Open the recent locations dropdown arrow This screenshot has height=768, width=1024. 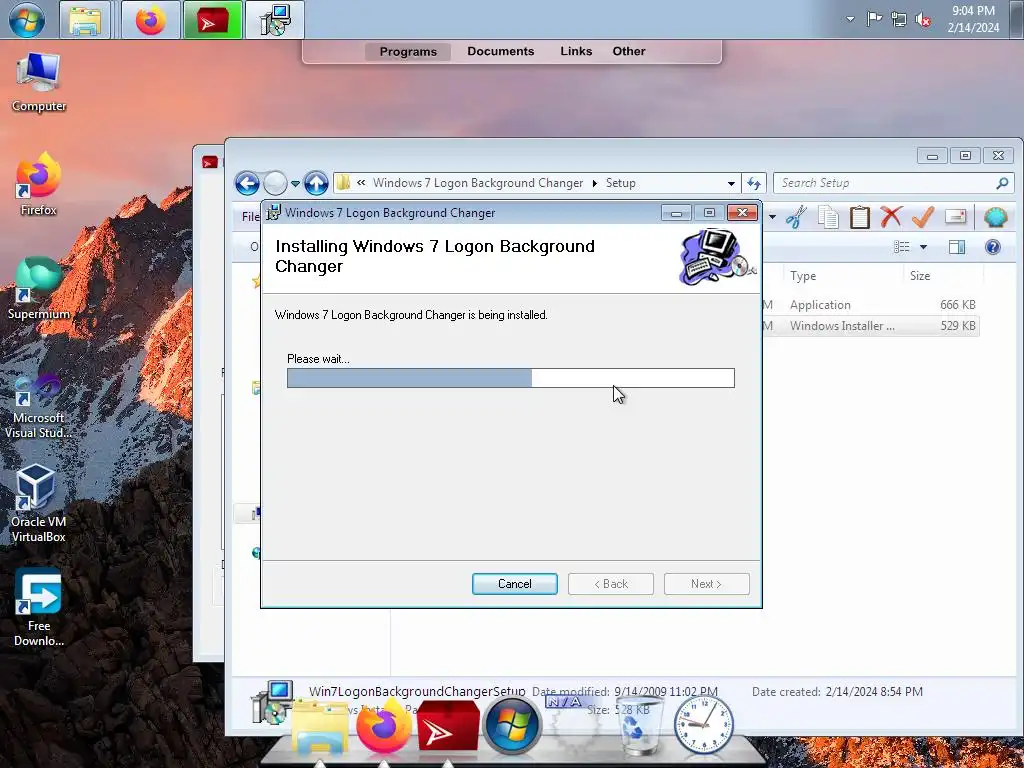click(295, 184)
